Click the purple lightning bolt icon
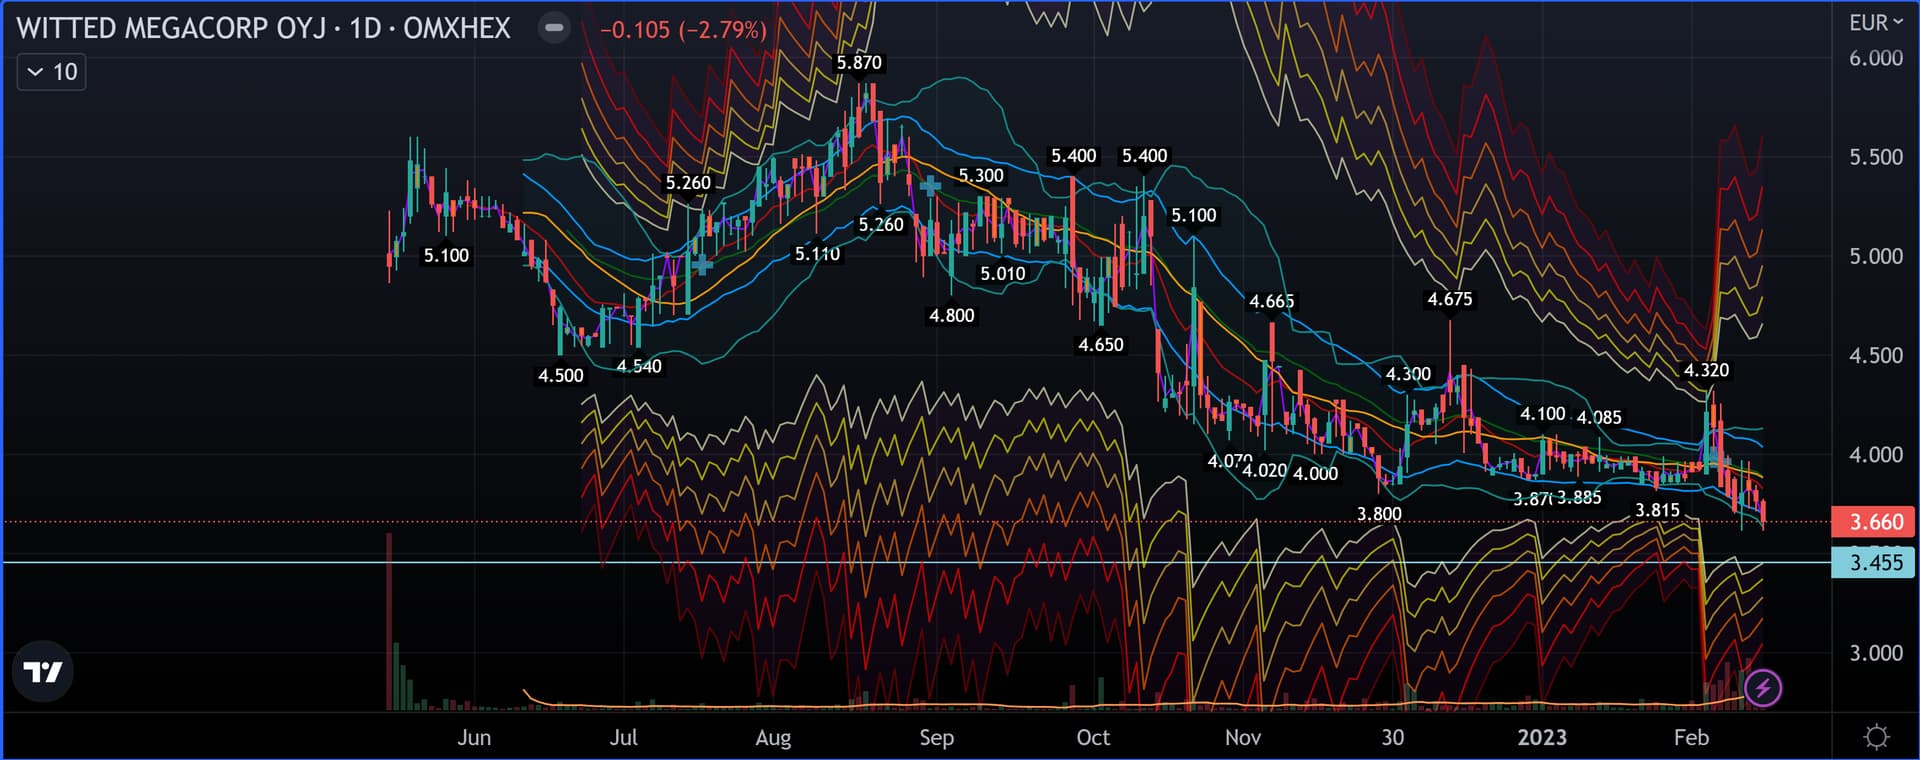The image size is (1920, 760). pos(1762,688)
